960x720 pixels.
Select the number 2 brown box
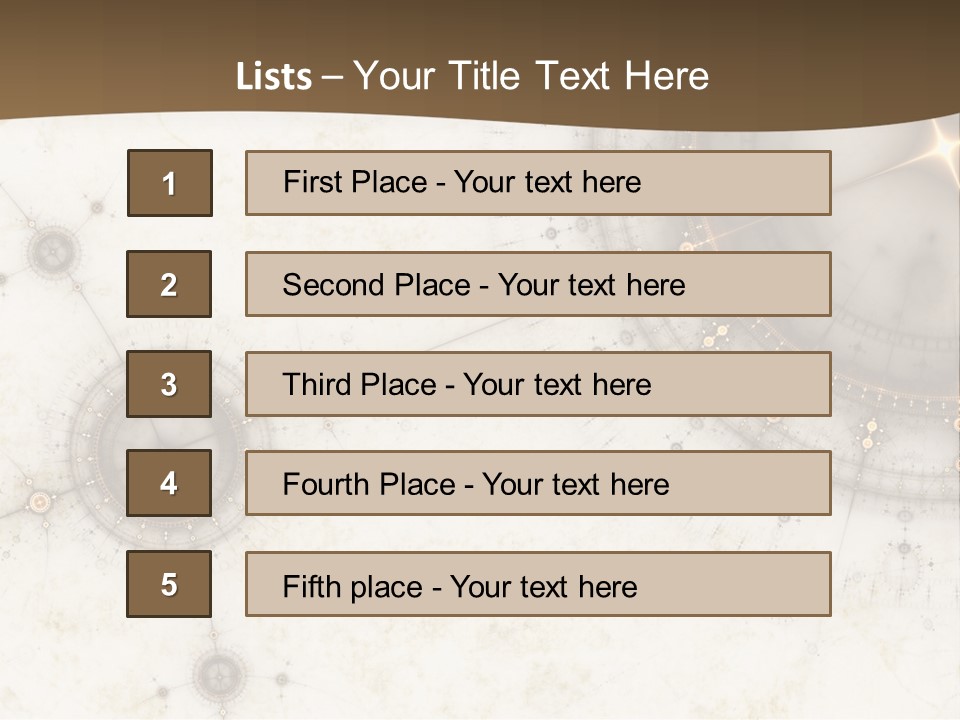click(x=169, y=284)
